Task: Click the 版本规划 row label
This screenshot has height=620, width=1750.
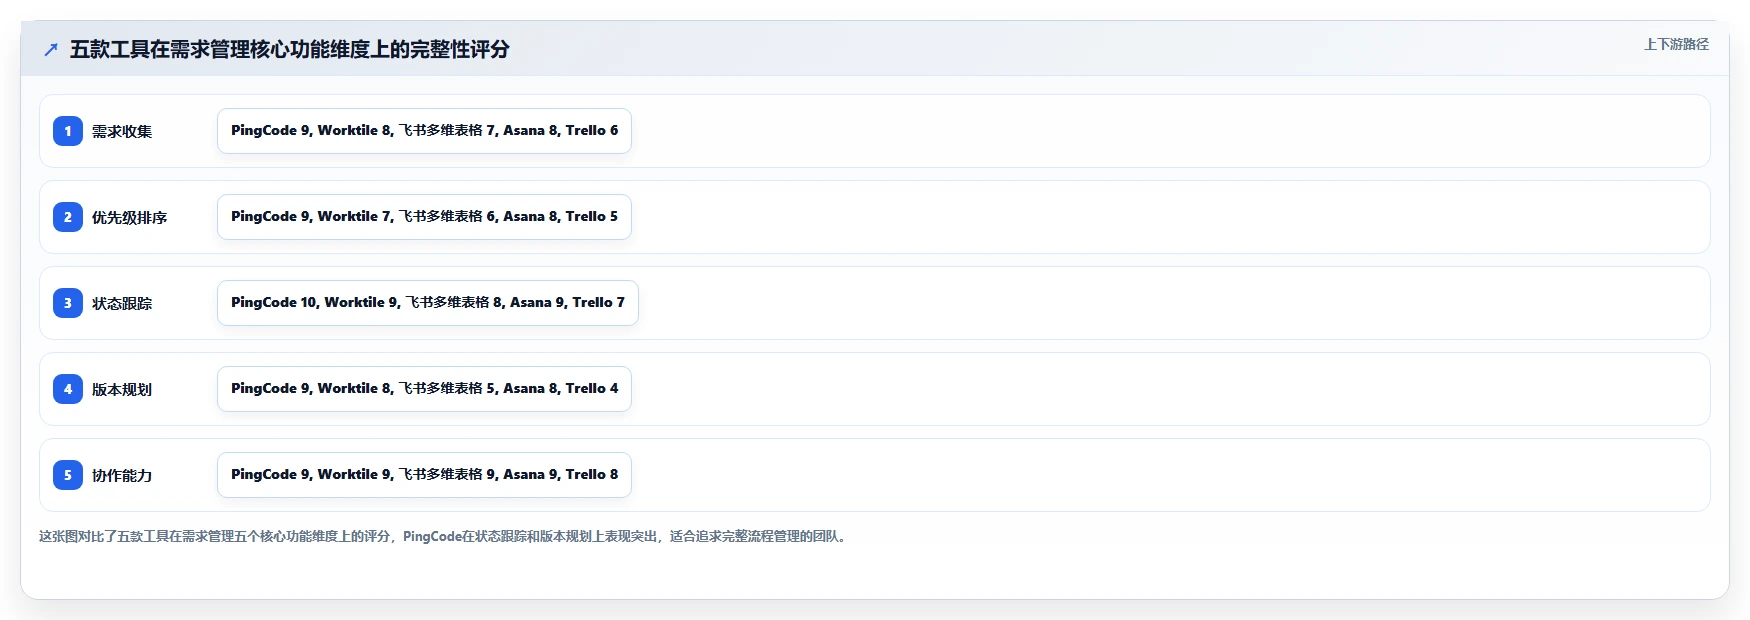Action: coord(122,389)
